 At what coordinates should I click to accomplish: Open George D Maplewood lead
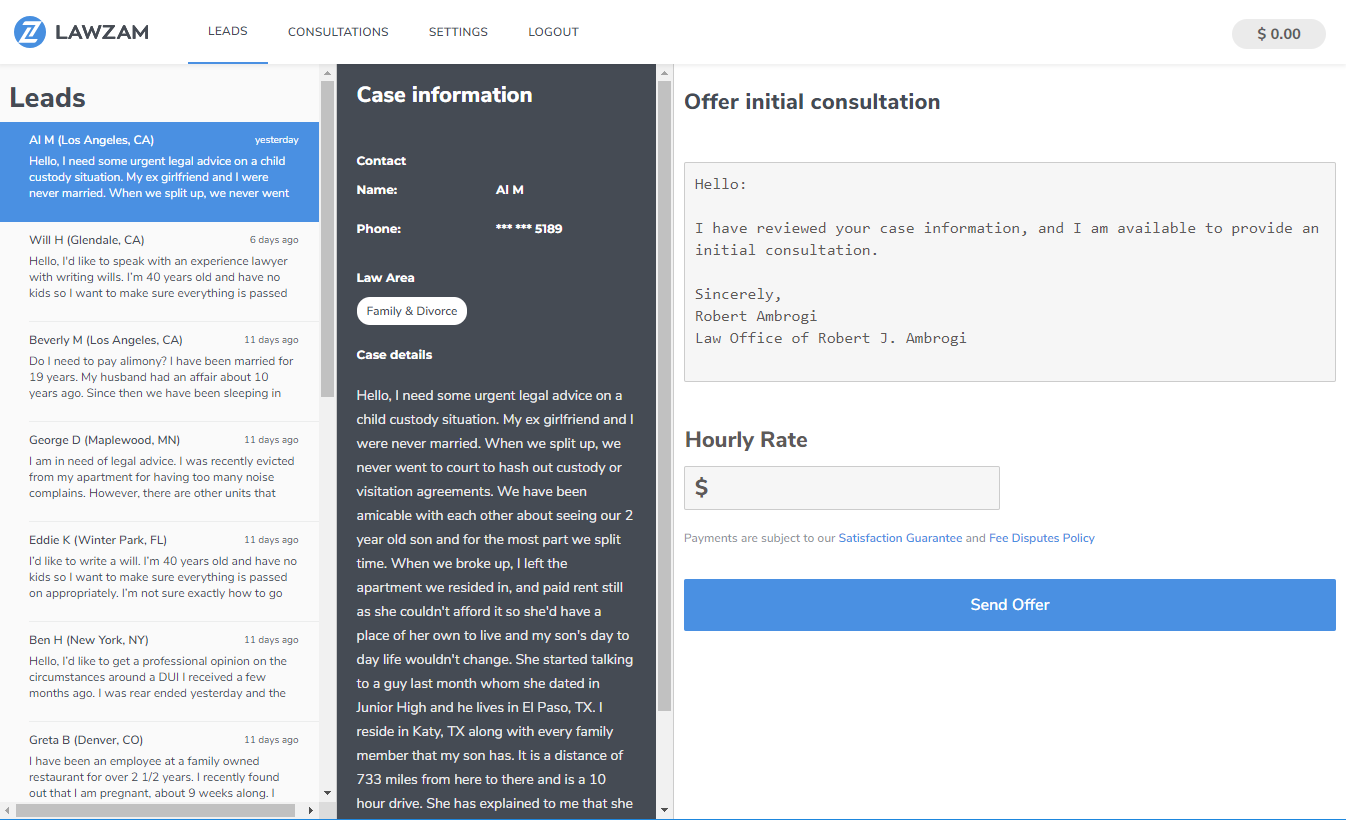[160, 471]
